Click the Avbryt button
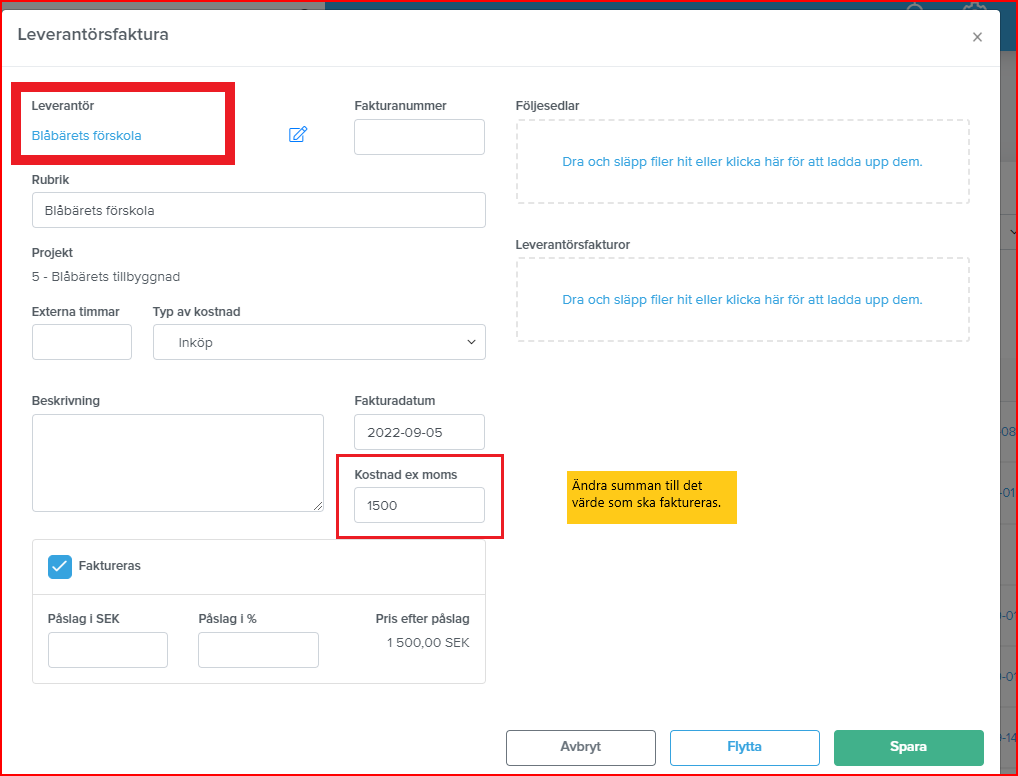 [x=581, y=747]
